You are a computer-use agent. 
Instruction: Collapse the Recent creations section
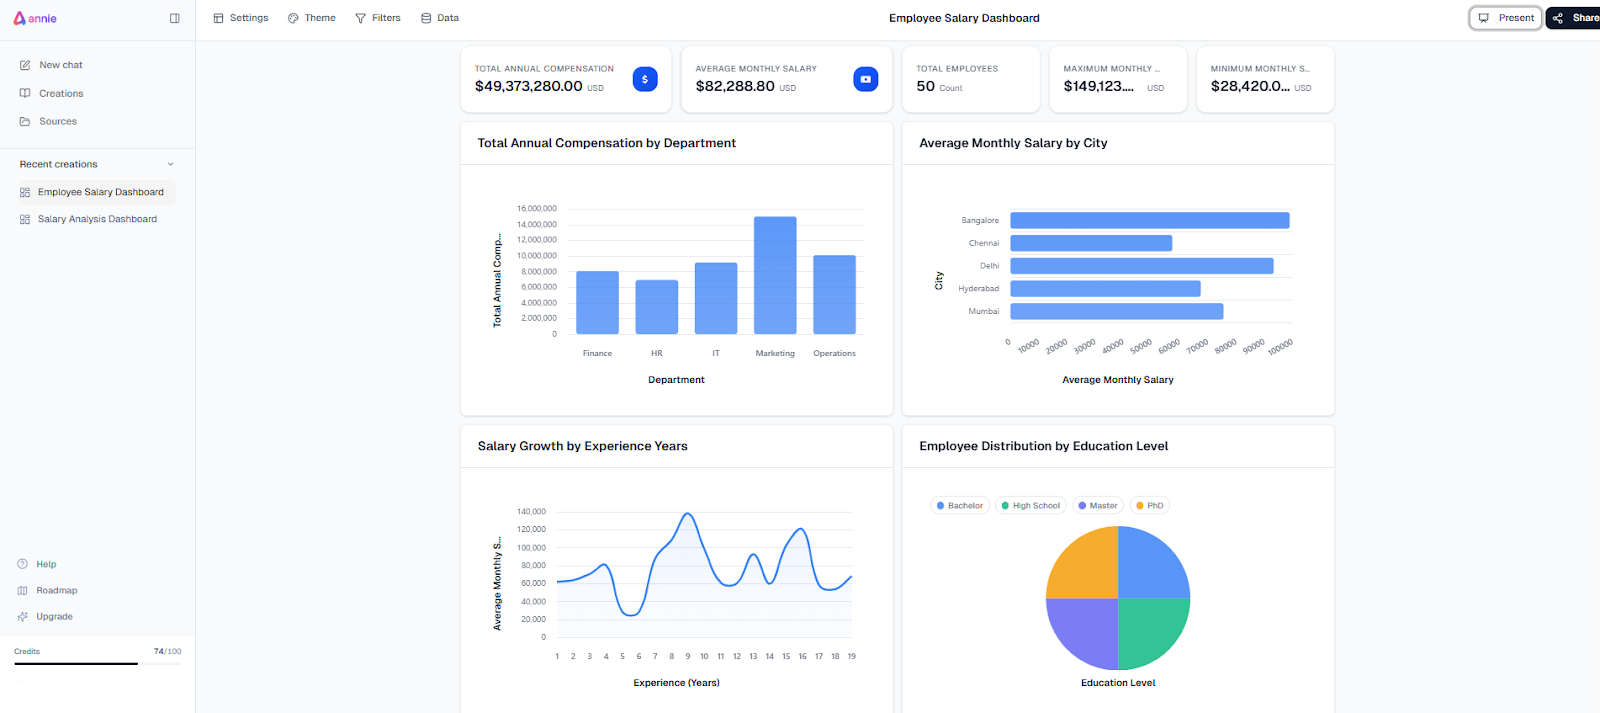pyautogui.click(x=170, y=164)
